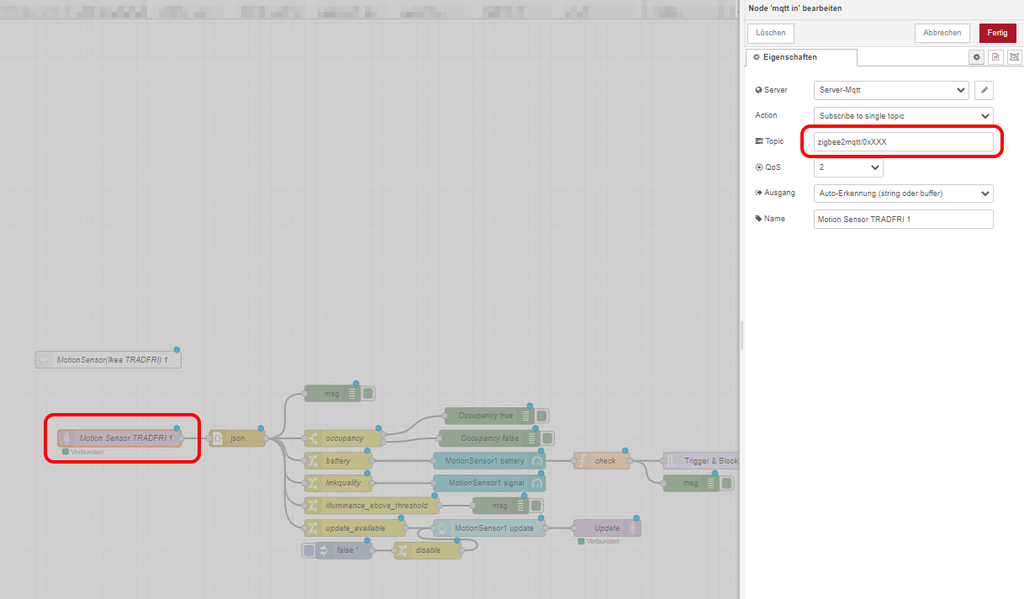Click the gear properties icon in tab bar
1024x599 pixels.
tap(978, 58)
